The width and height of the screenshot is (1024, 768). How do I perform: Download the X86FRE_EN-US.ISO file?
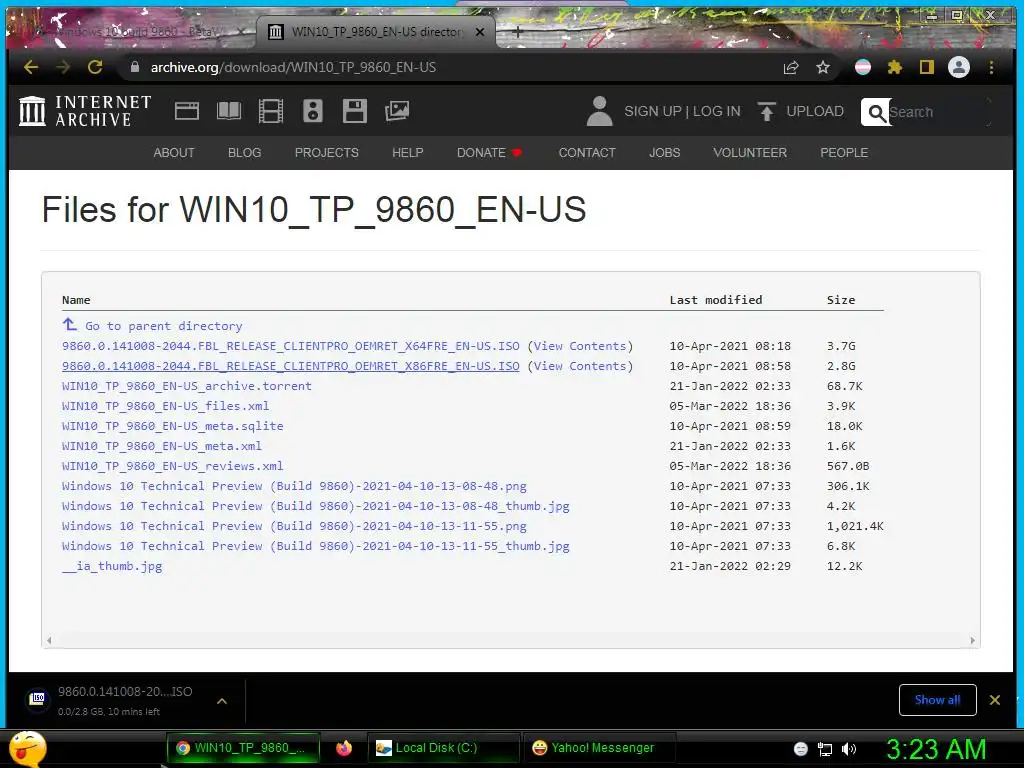coord(291,366)
